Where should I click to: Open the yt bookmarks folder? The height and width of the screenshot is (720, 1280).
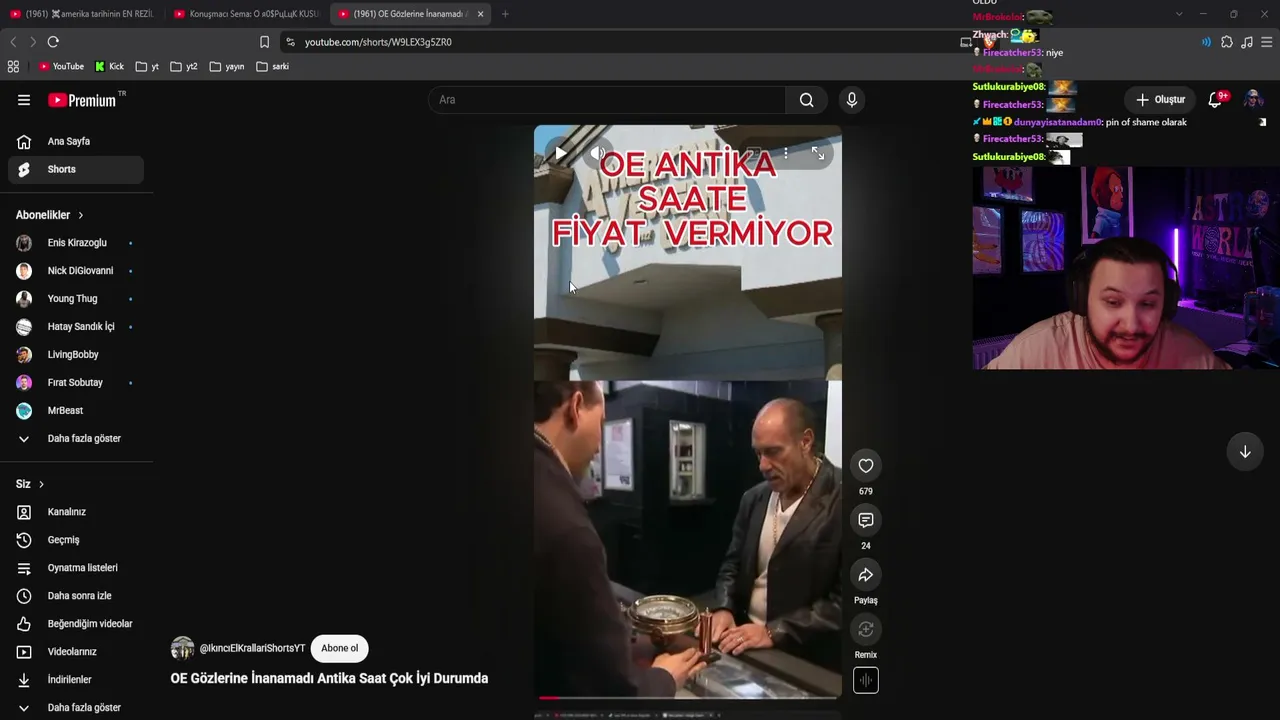point(147,67)
